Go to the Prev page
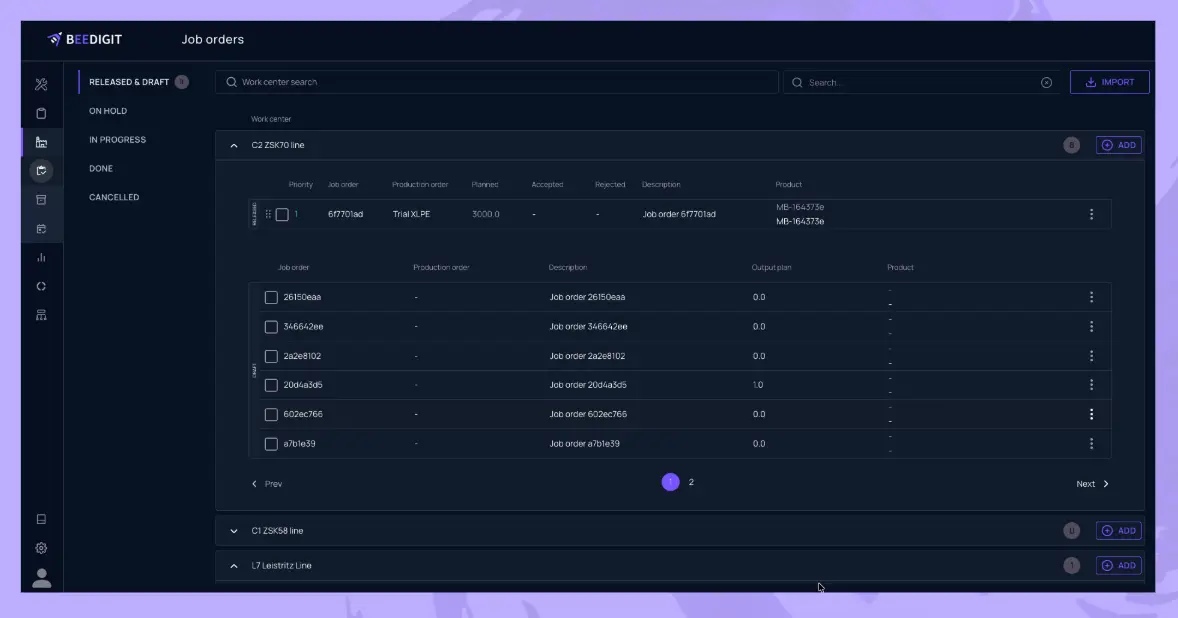 [267, 484]
